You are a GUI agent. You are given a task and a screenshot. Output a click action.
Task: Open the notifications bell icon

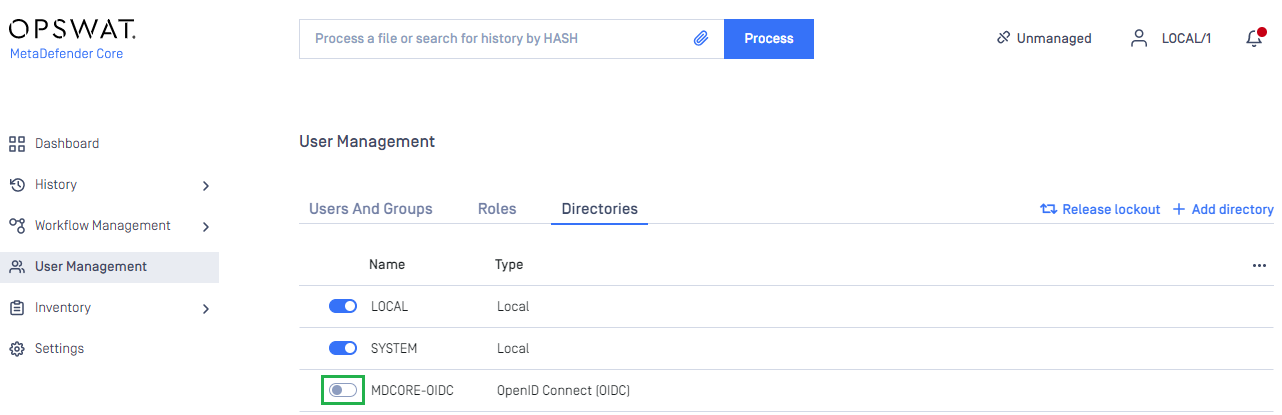tap(1254, 39)
